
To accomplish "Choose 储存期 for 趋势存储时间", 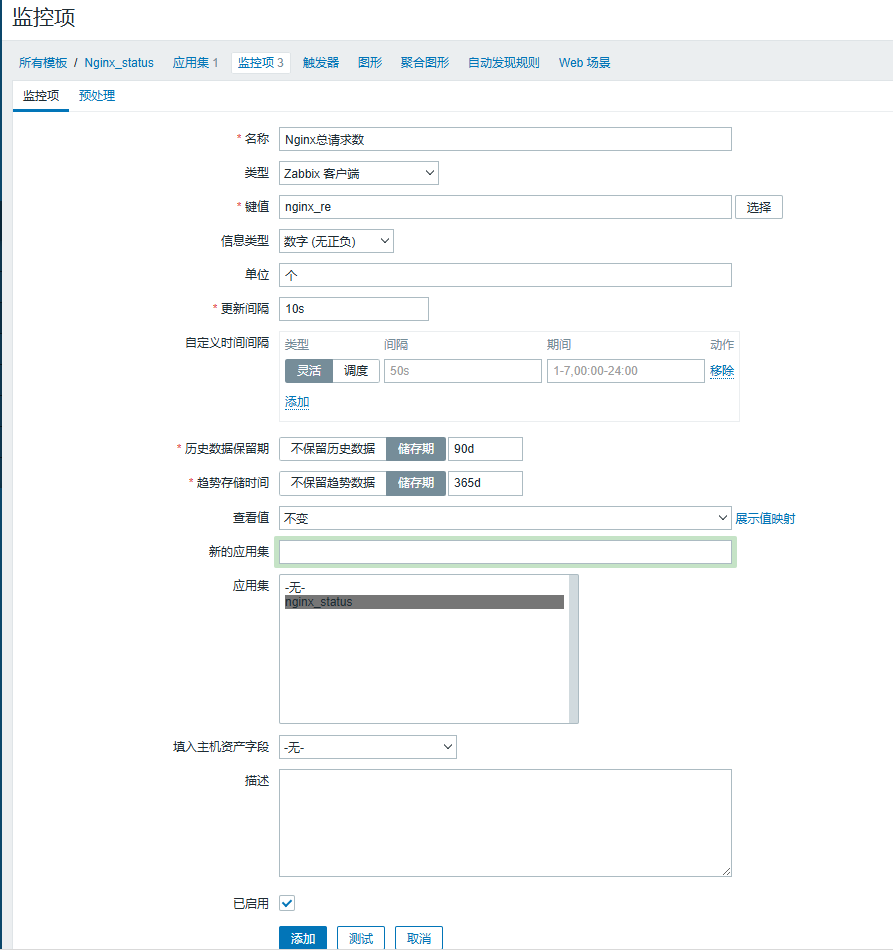I will pos(416,483).
